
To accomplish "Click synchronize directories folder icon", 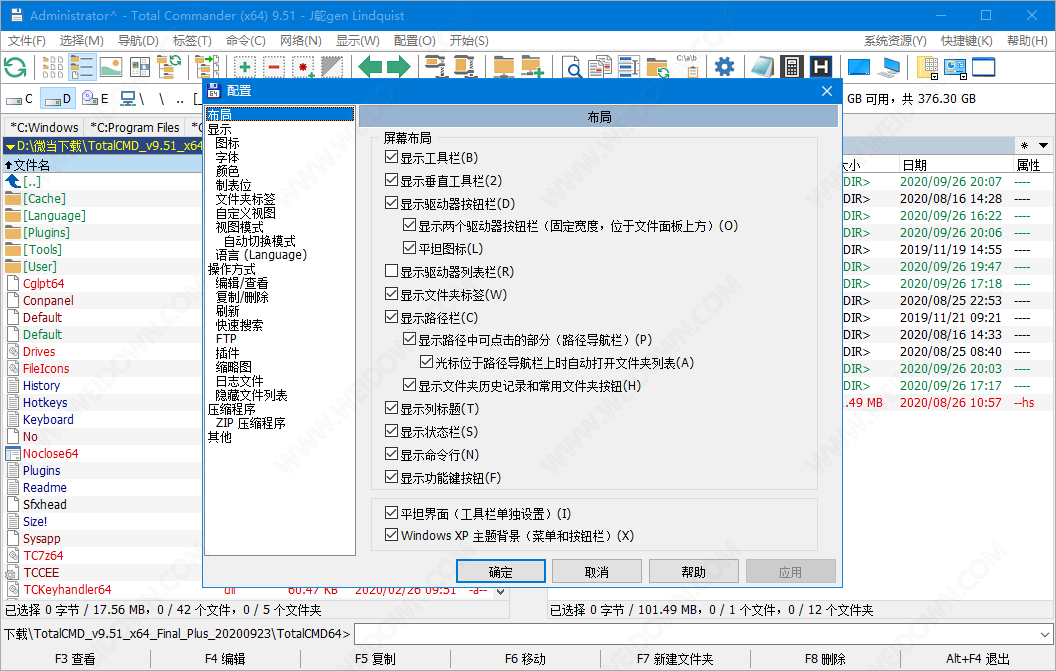I will click(657, 67).
